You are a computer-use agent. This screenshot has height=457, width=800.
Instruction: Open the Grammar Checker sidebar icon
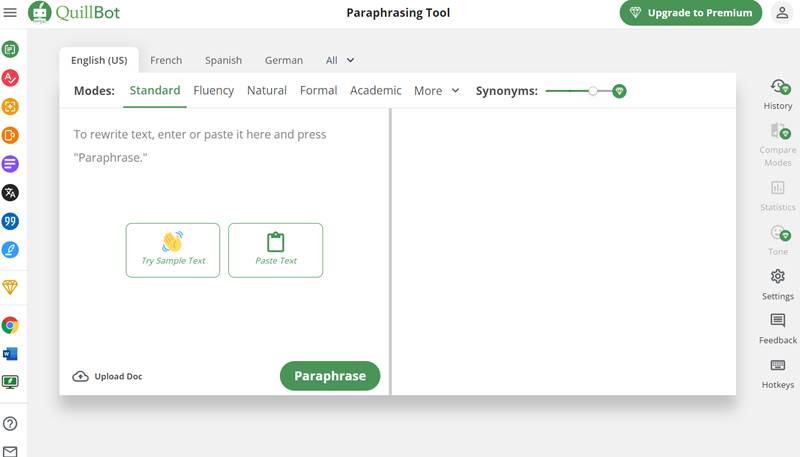pyautogui.click(x=10, y=78)
